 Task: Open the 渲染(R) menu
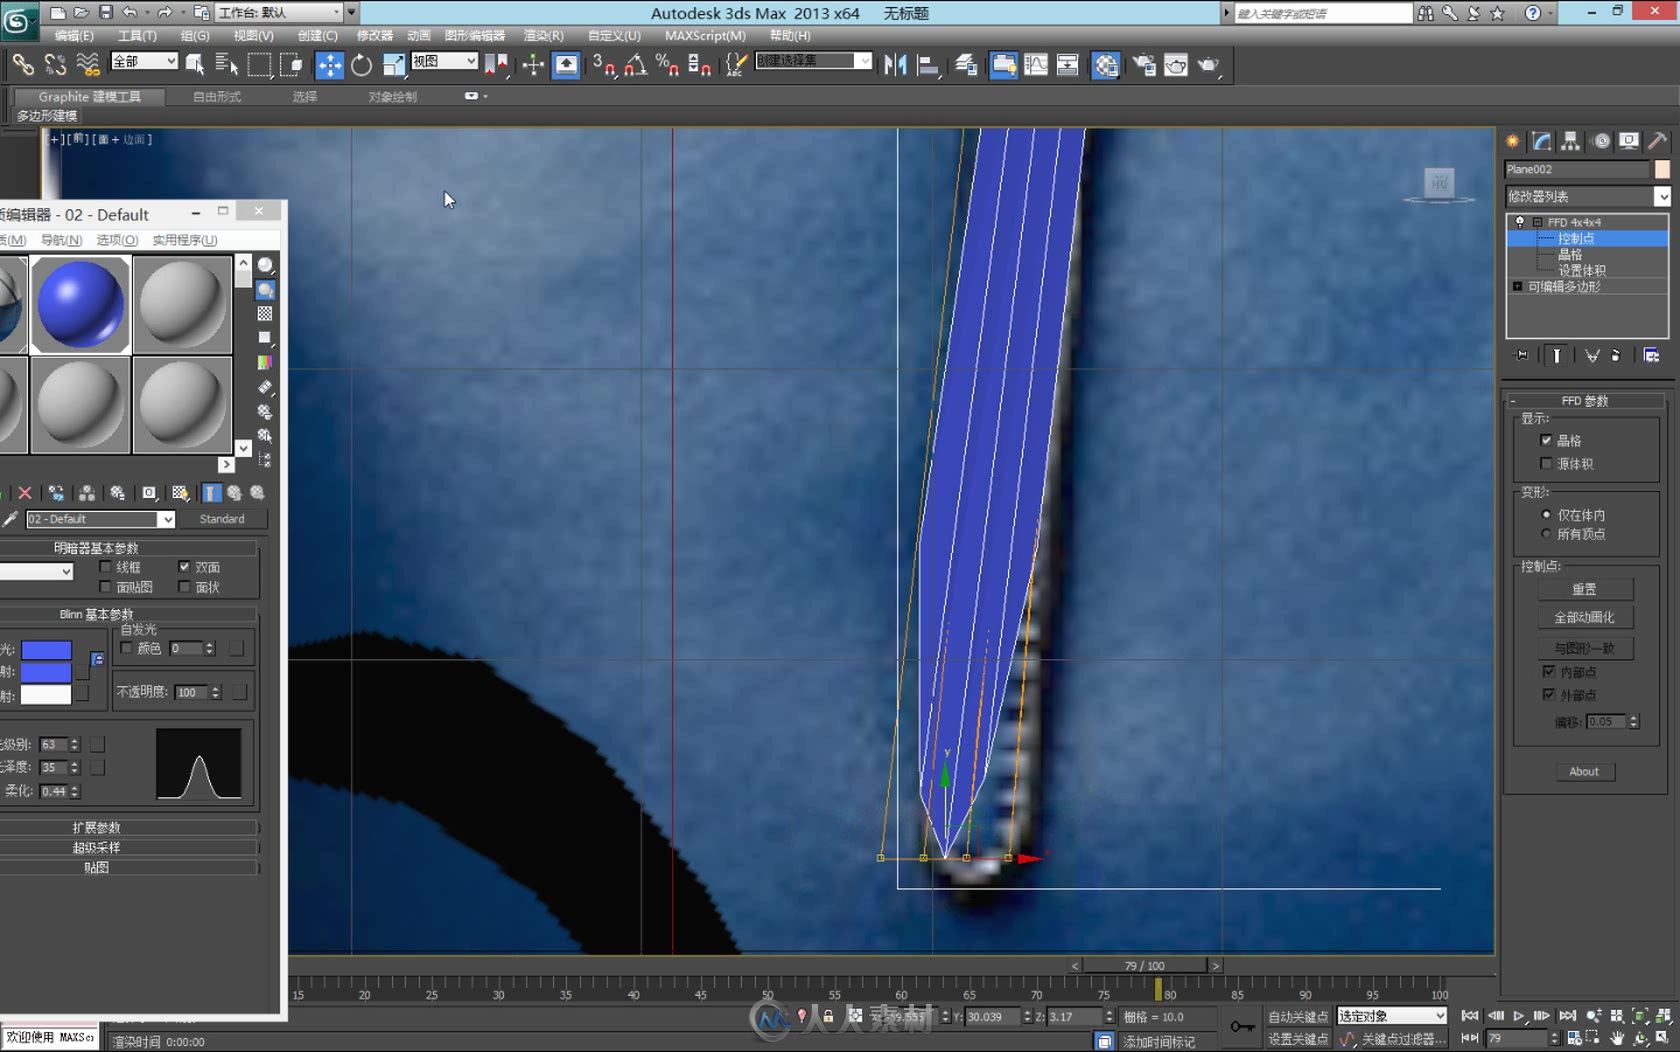(x=543, y=35)
